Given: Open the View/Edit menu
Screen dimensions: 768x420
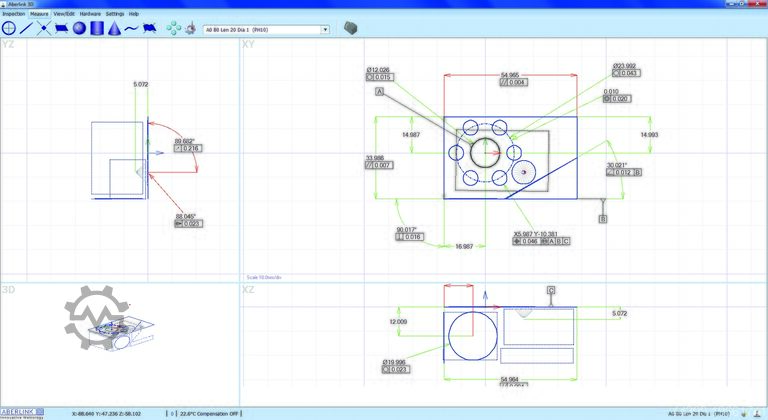Looking at the screenshot, I should tap(64, 14).
